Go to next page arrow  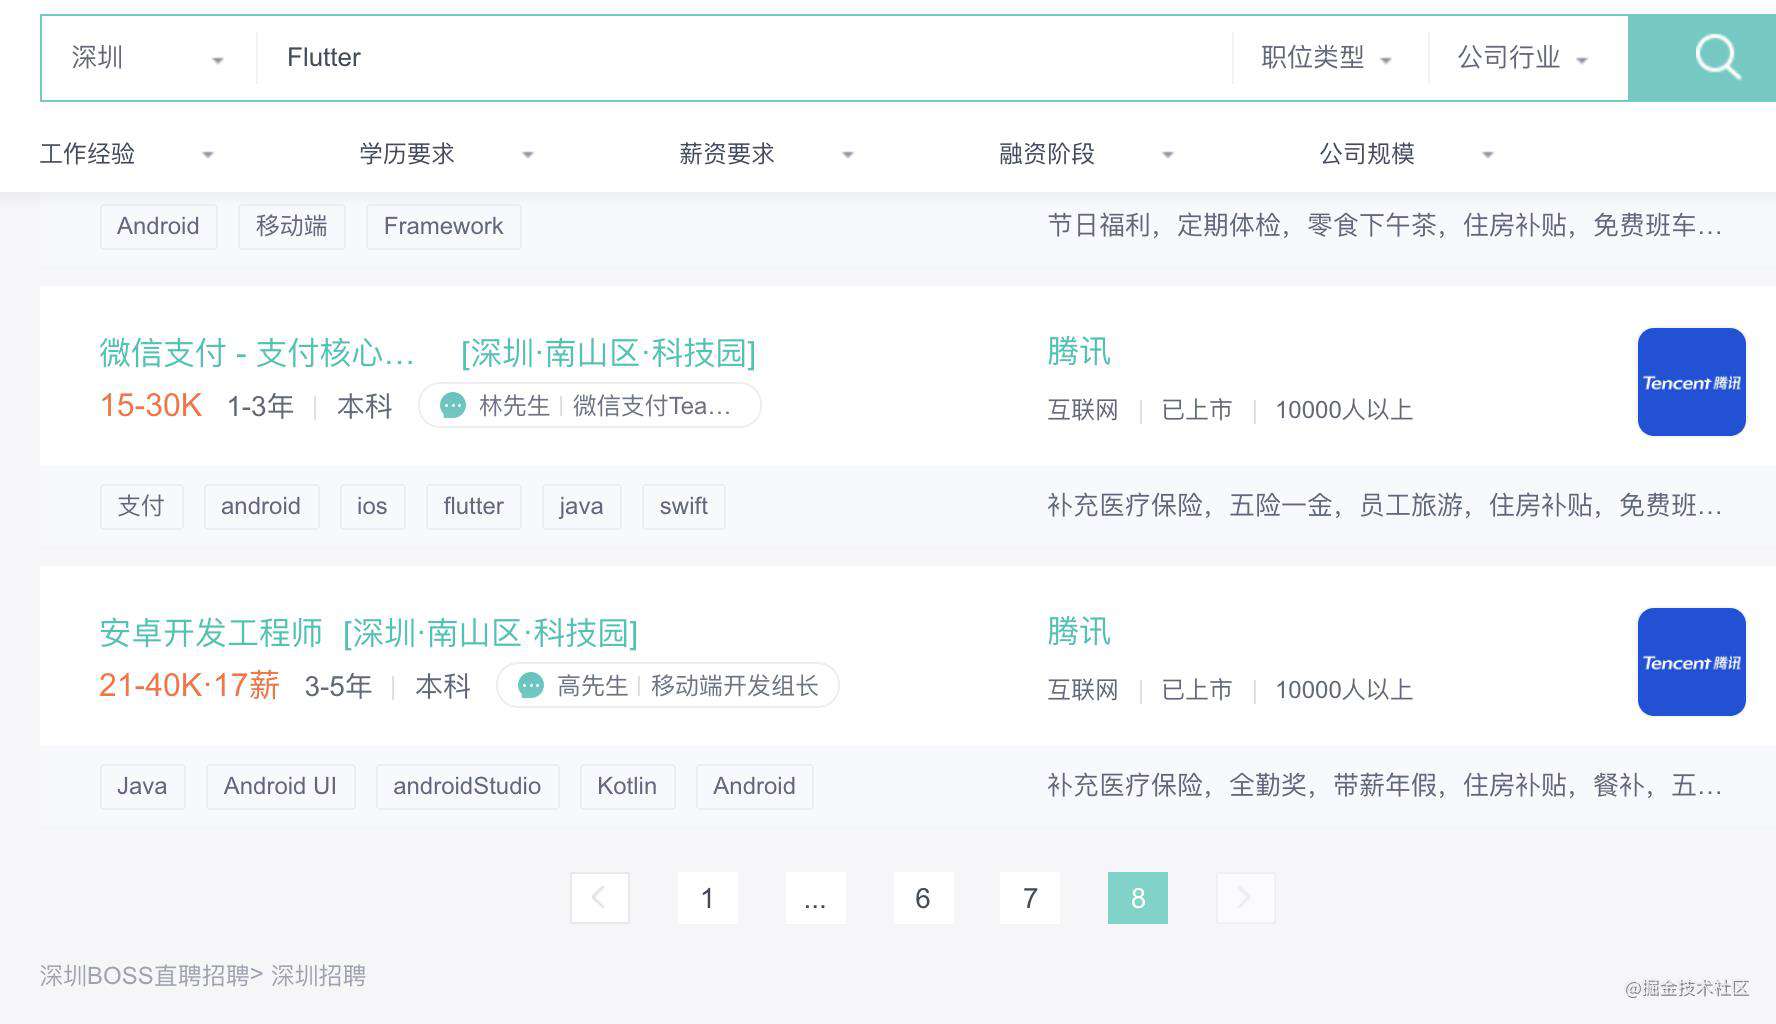[1245, 898]
